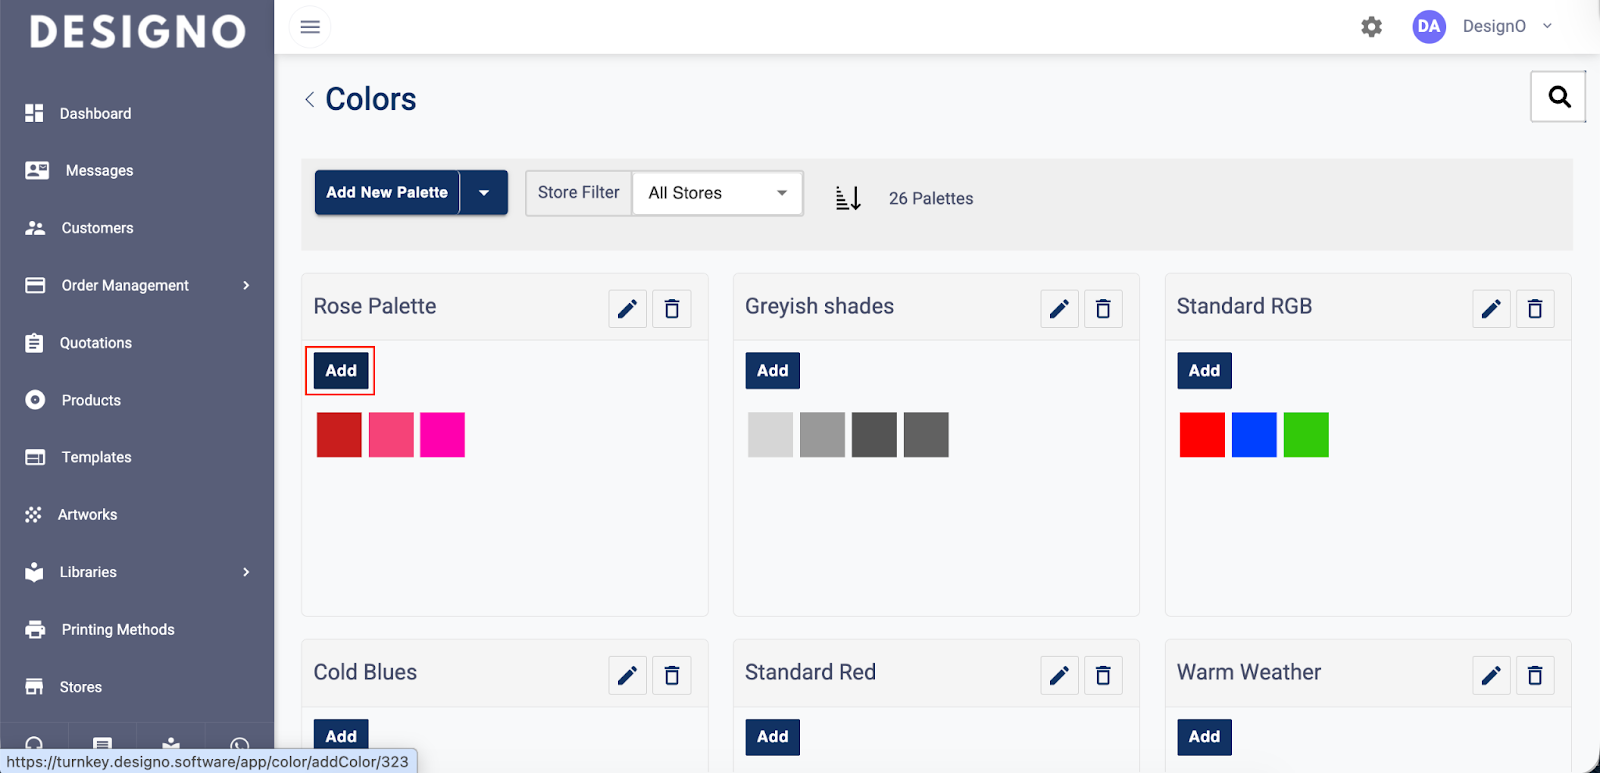
Task: Delete the Cold Blues palette
Action: click(x=671, y=676)
